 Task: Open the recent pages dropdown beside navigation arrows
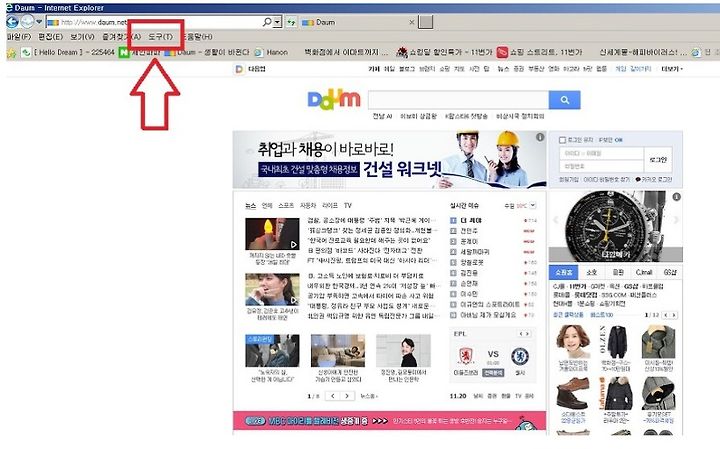pos(39,22)
